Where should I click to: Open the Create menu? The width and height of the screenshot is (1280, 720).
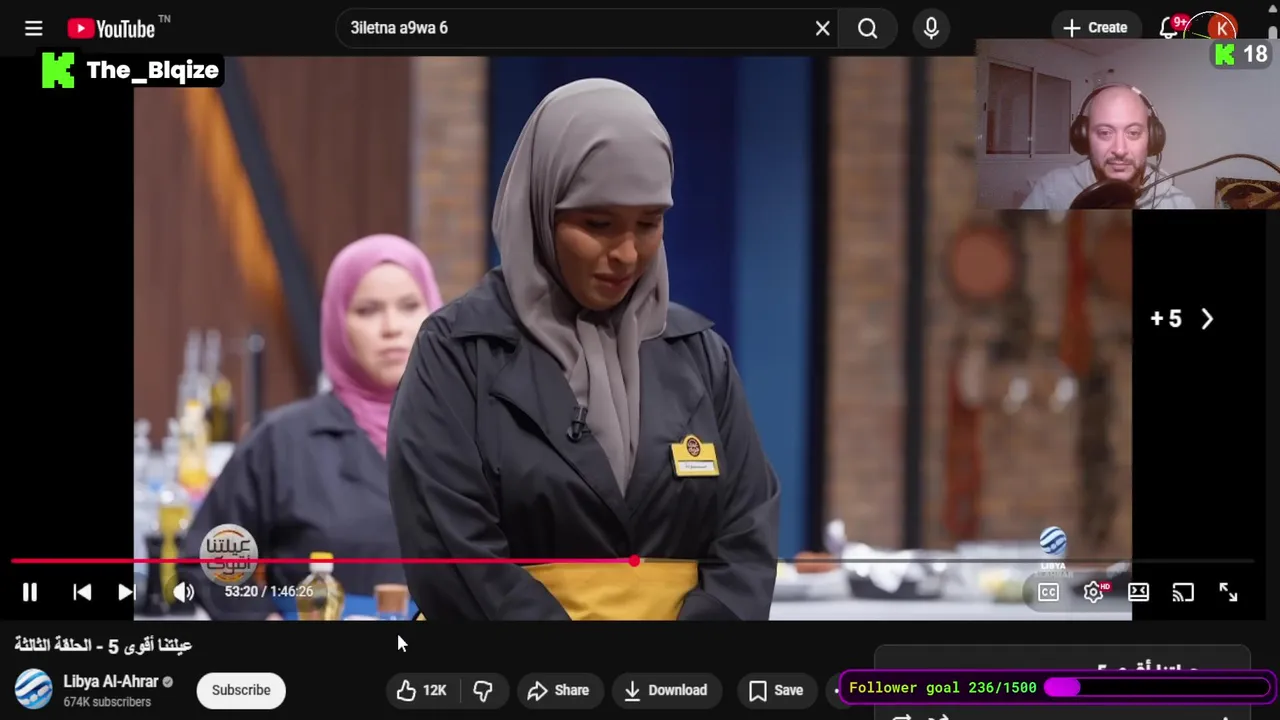tap(1095, 28)
